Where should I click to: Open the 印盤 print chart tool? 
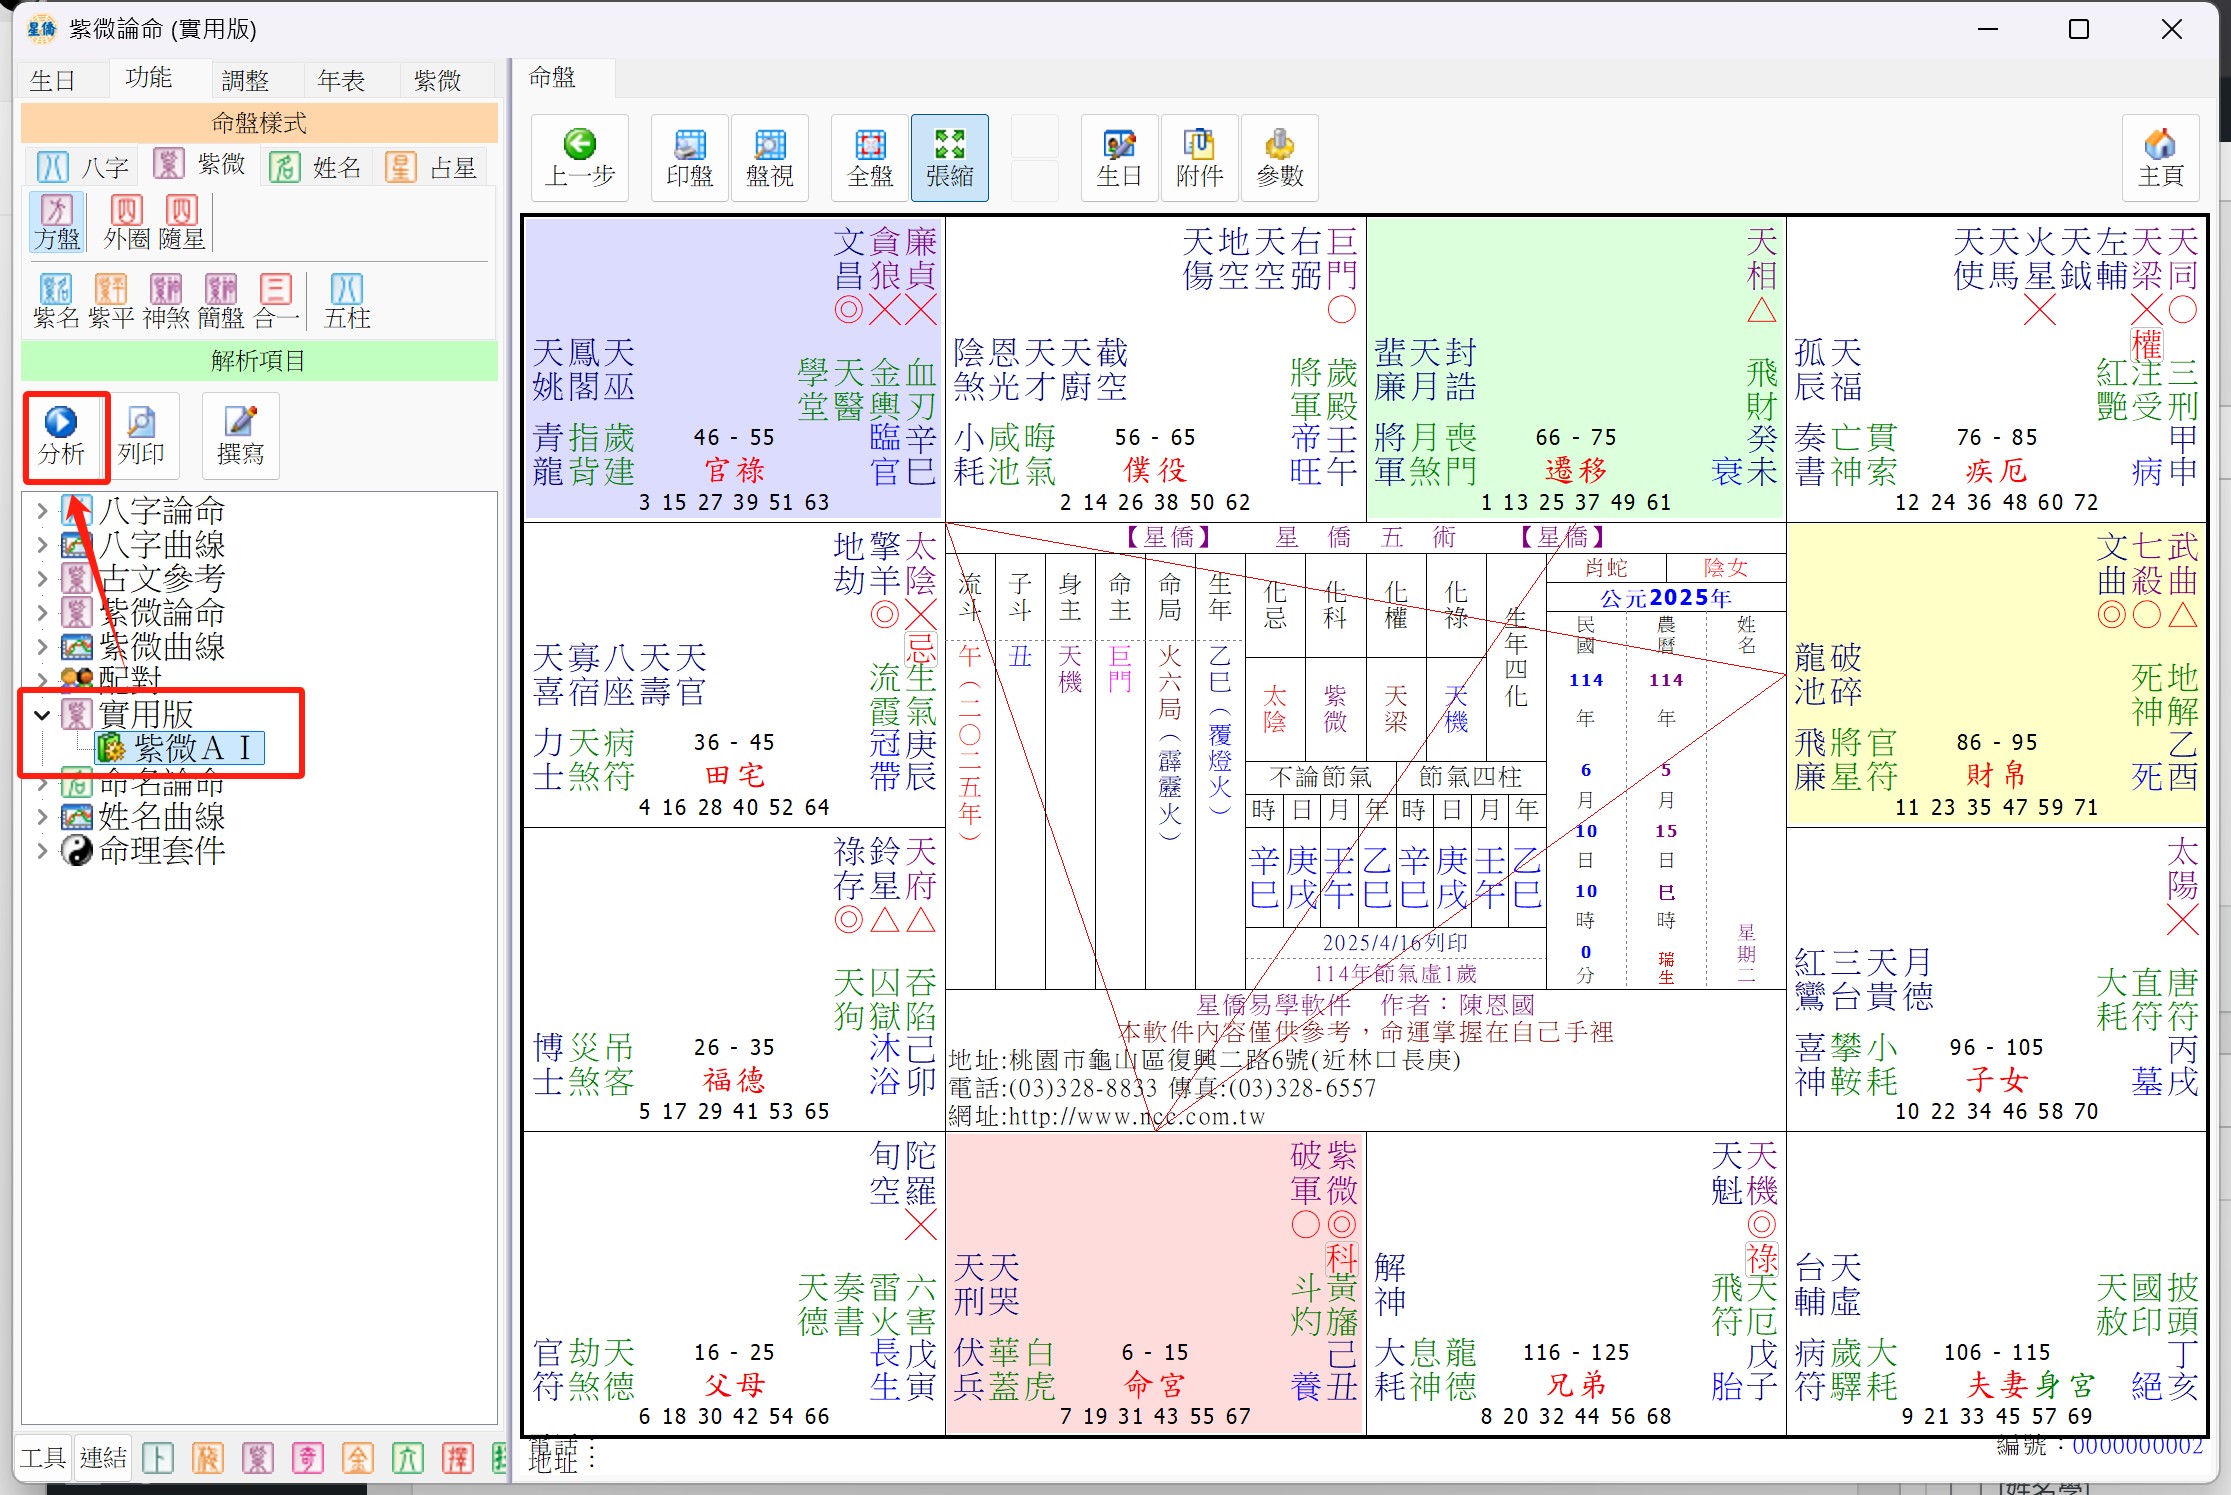pyautogui.click(x=689, y=158)
